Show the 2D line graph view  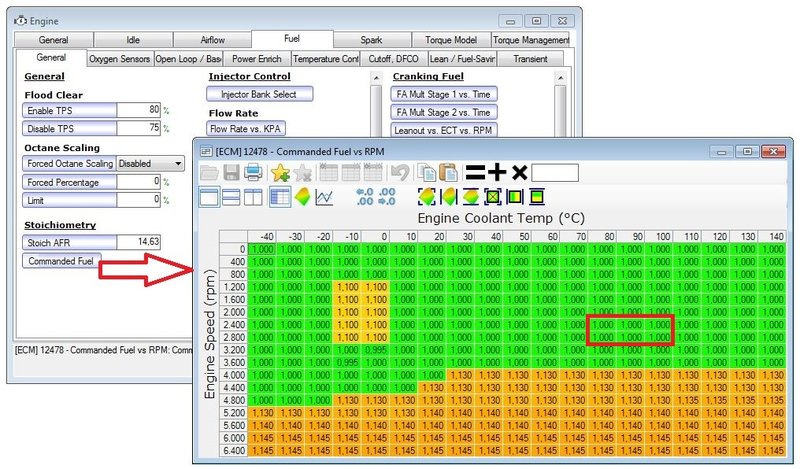pyautogui.click(x=324, y=197)
